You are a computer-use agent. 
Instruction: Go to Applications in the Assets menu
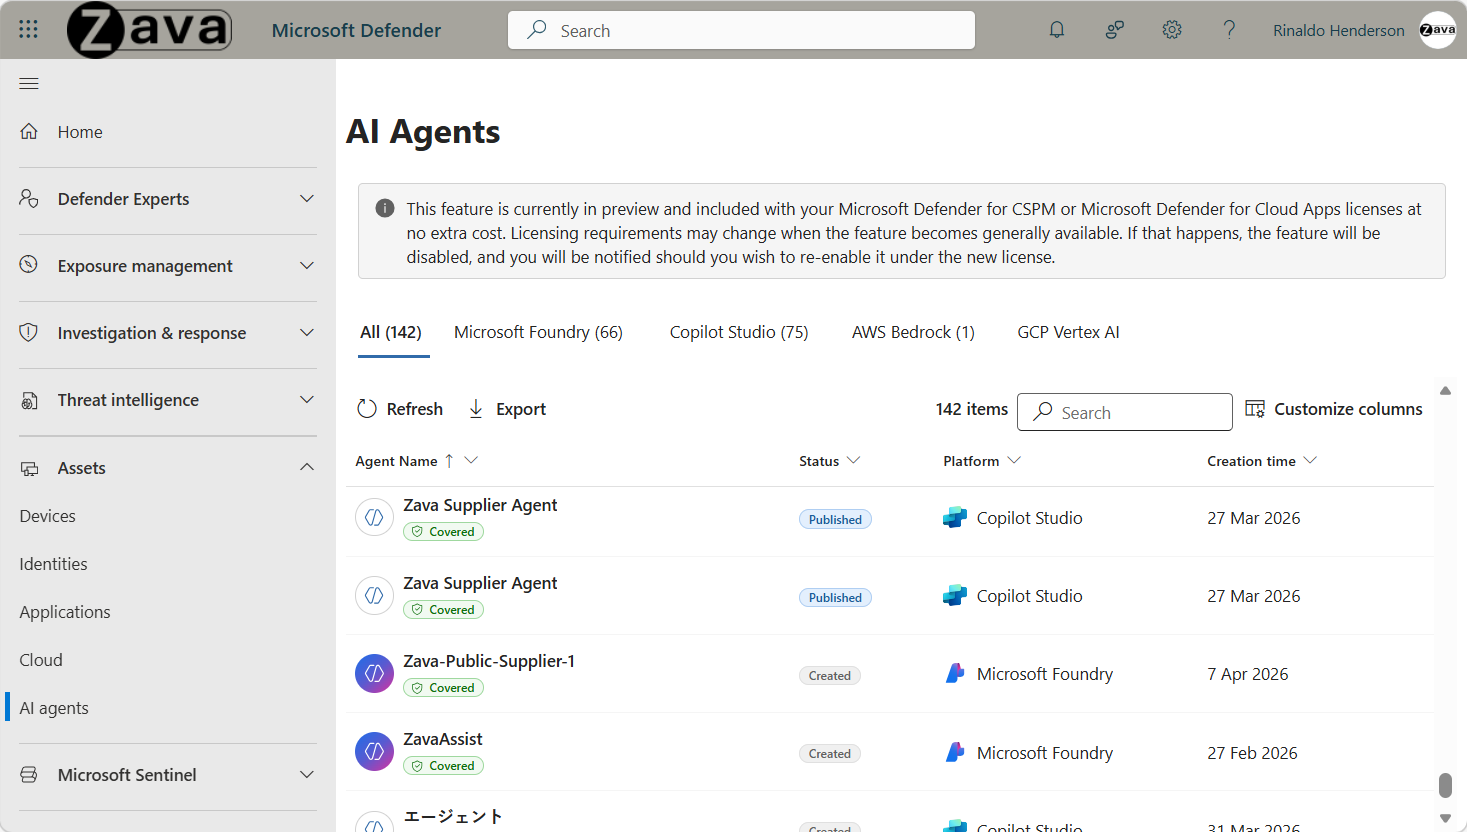[65, 612]
